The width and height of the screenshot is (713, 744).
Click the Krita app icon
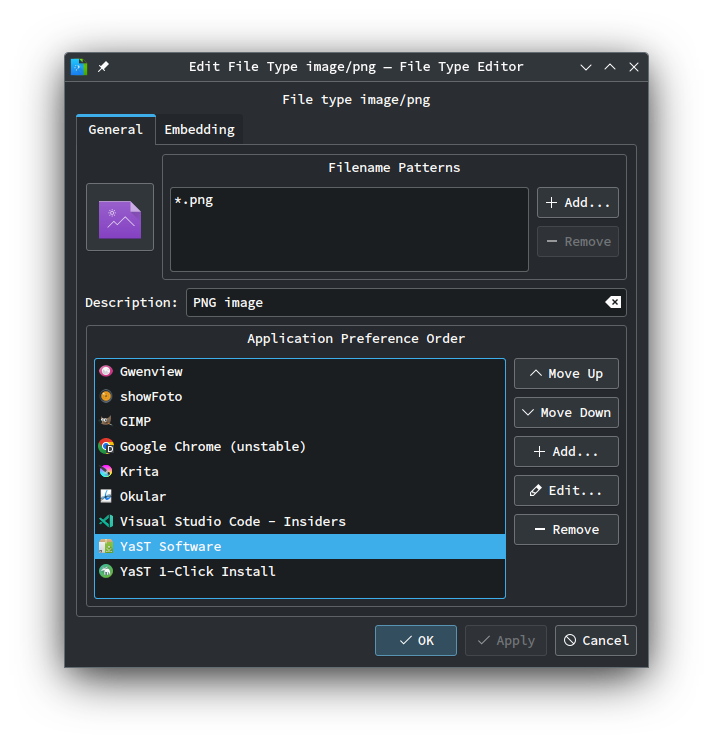[x=106, y=471]
